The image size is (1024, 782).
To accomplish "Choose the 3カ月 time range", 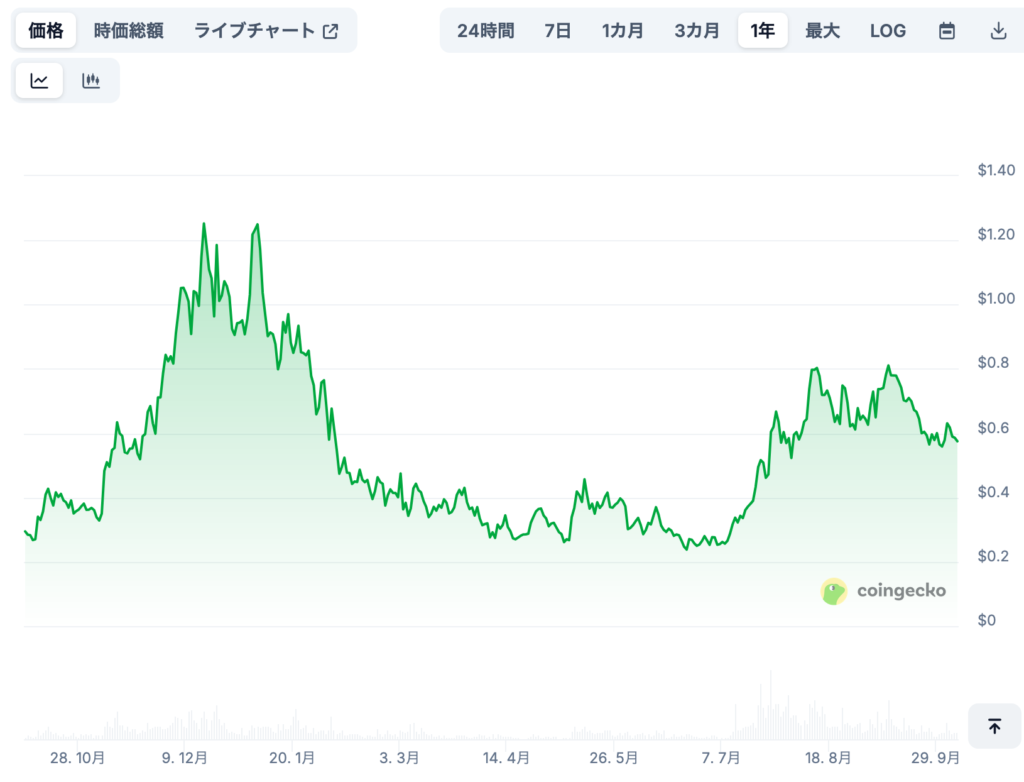I will click(x=697, y=31).
